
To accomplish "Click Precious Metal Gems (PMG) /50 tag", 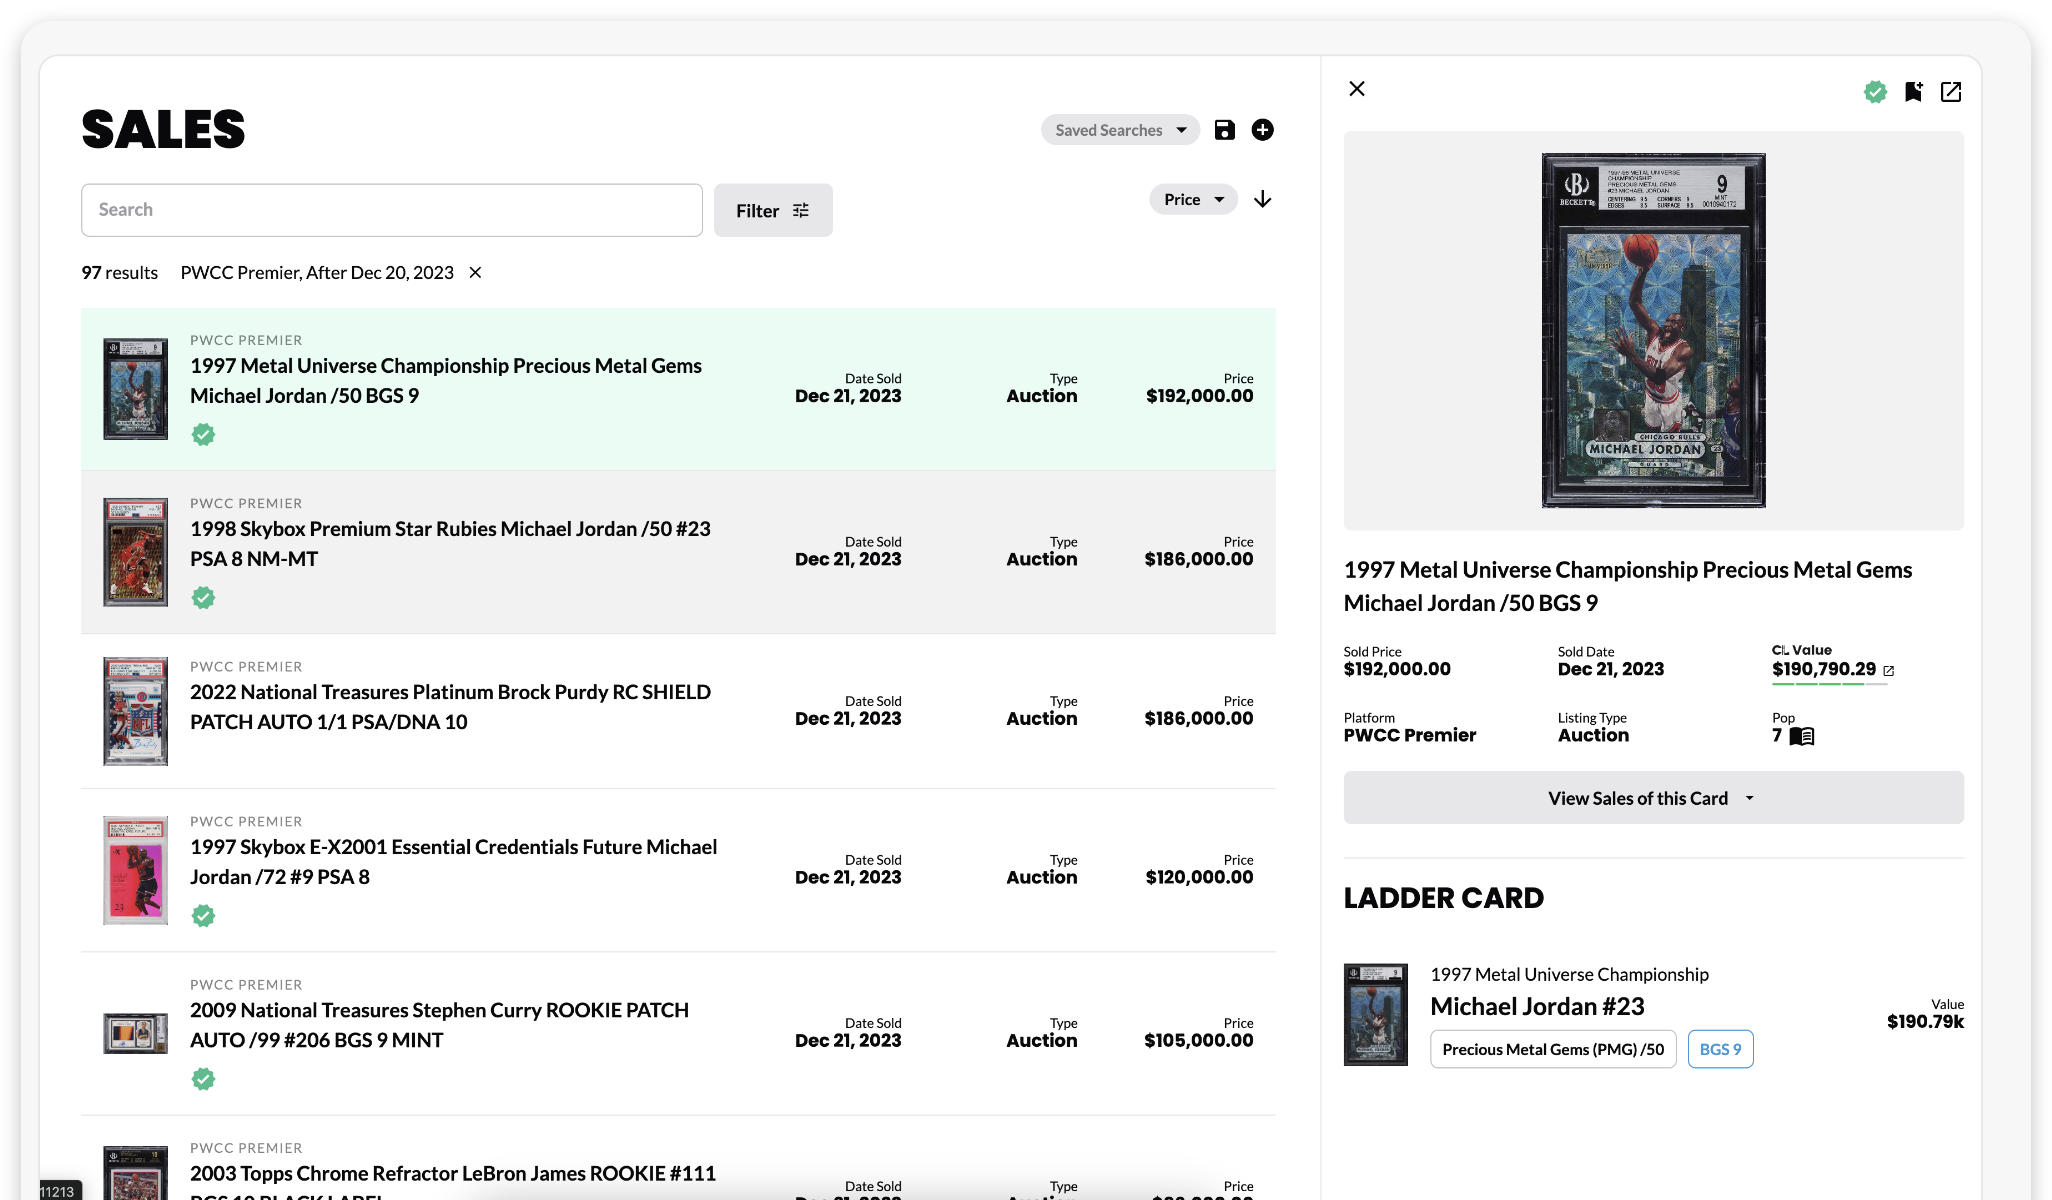I will pyautogui.click(x=1553, y=1049).
